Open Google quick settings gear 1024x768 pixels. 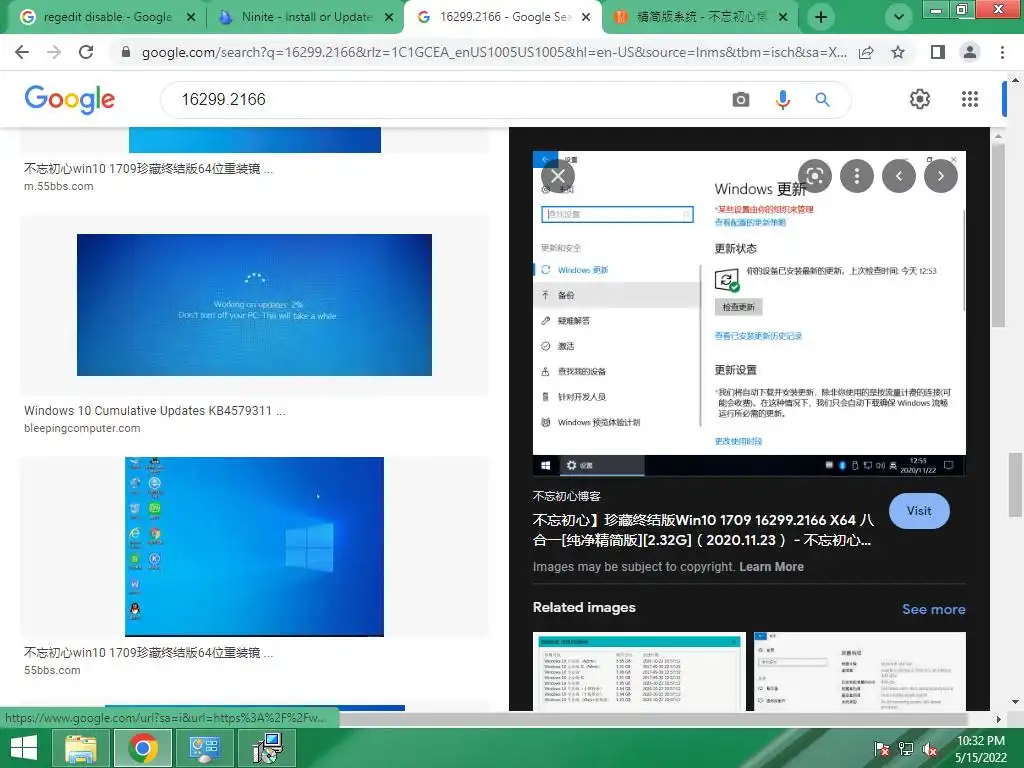pyautogui.click(x=920, y=99)
